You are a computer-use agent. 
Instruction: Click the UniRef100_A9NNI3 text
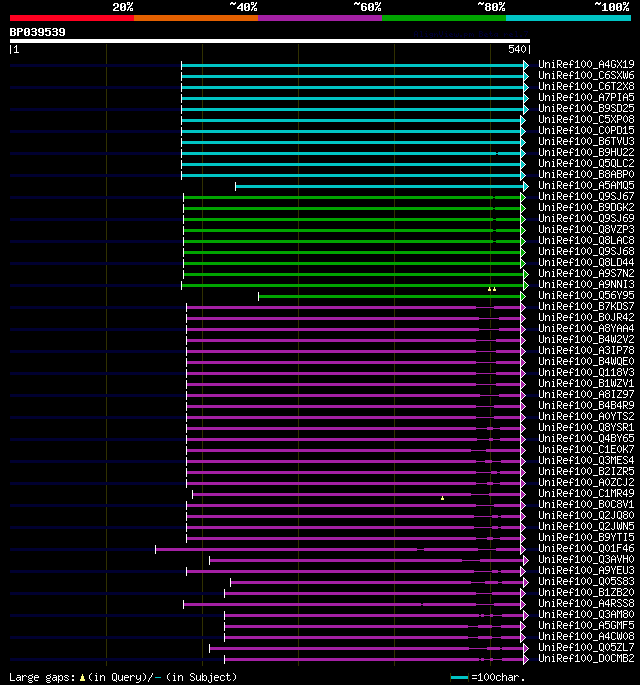point(586,284)
